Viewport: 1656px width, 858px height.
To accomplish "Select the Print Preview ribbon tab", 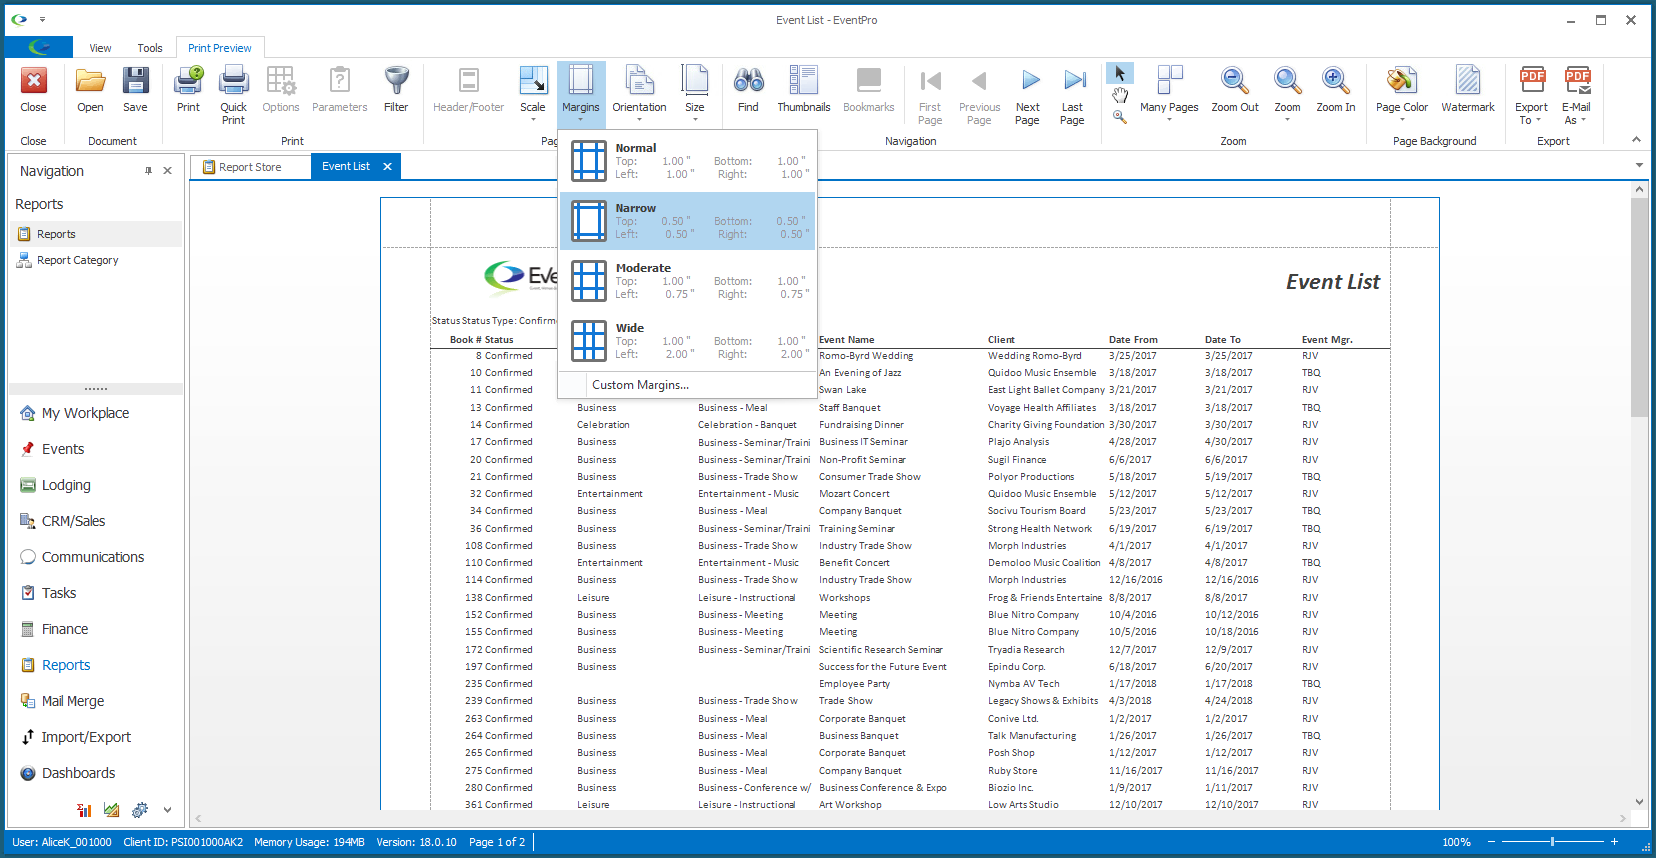I will (x=220, y=48).
